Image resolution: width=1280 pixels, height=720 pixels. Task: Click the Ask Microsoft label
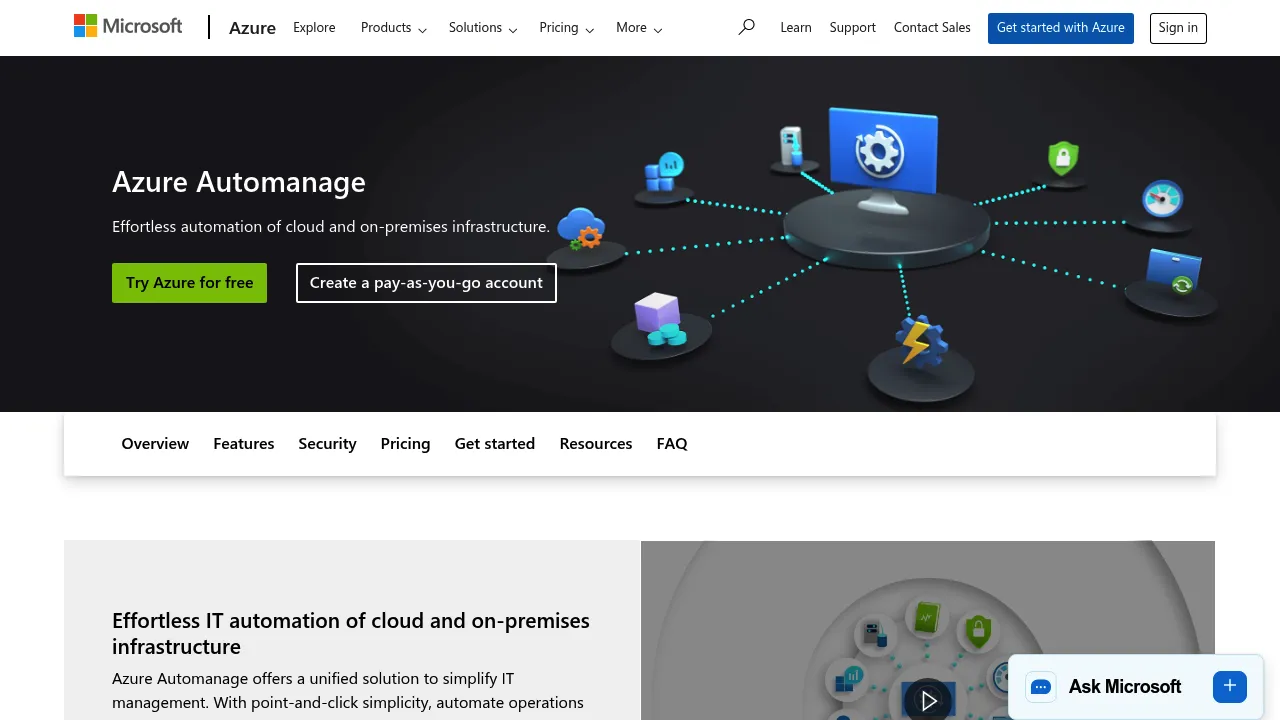tap(1125, 687)
